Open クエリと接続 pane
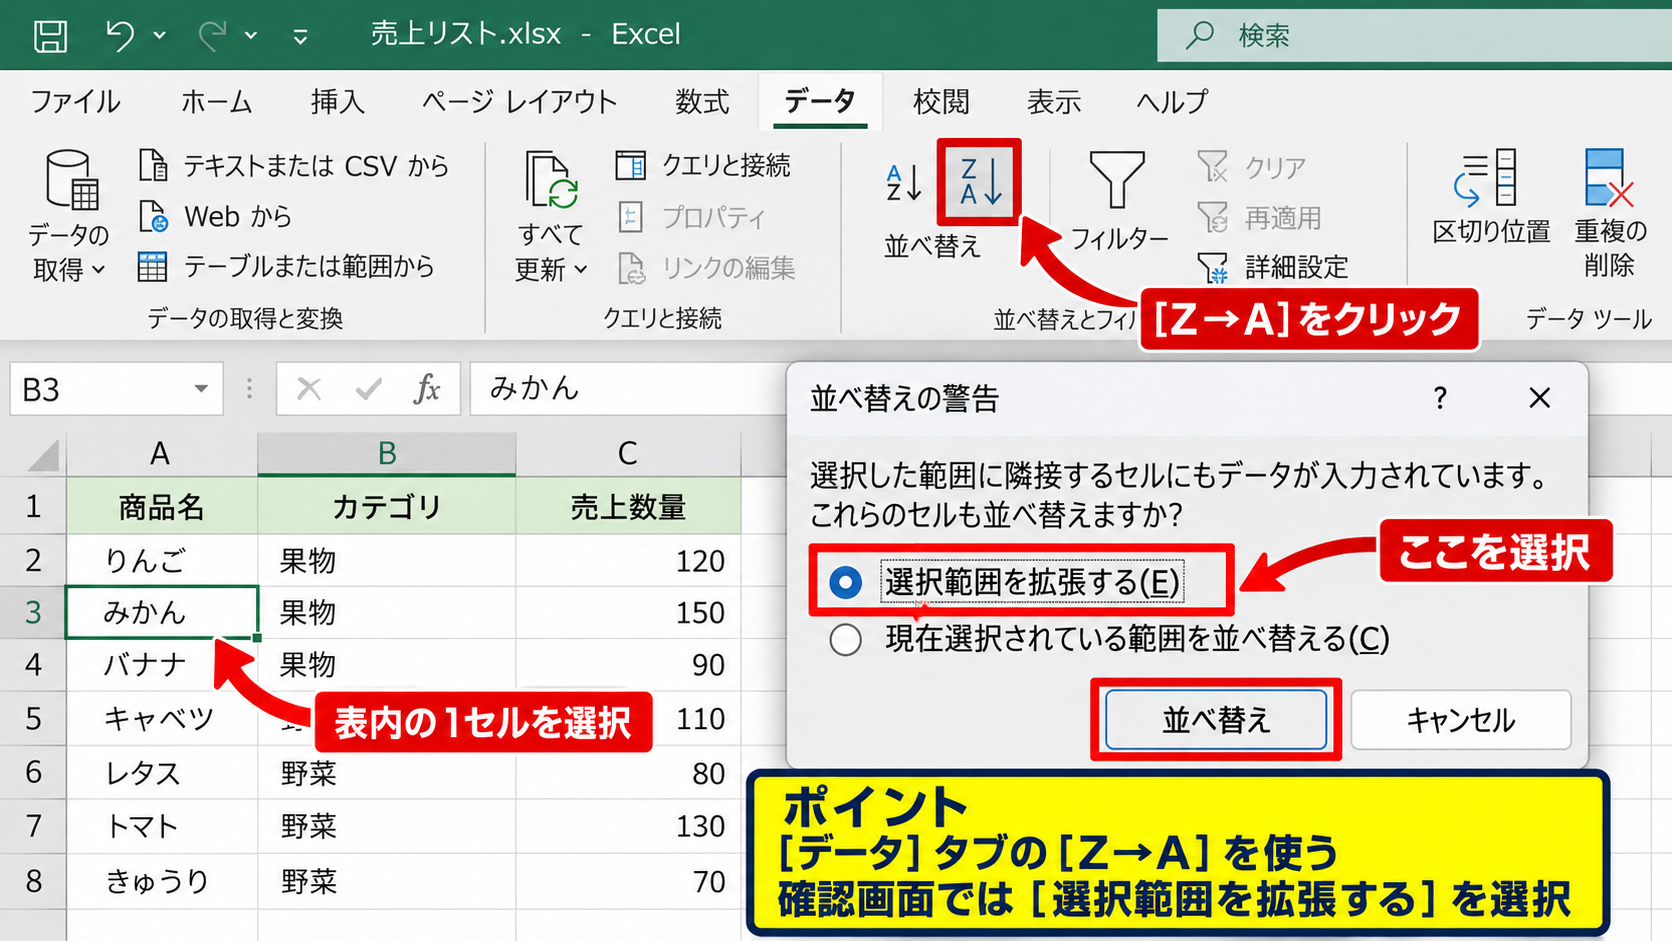Image resolution: width=1672 pixels, height=941 pixels. pos(704,165)
